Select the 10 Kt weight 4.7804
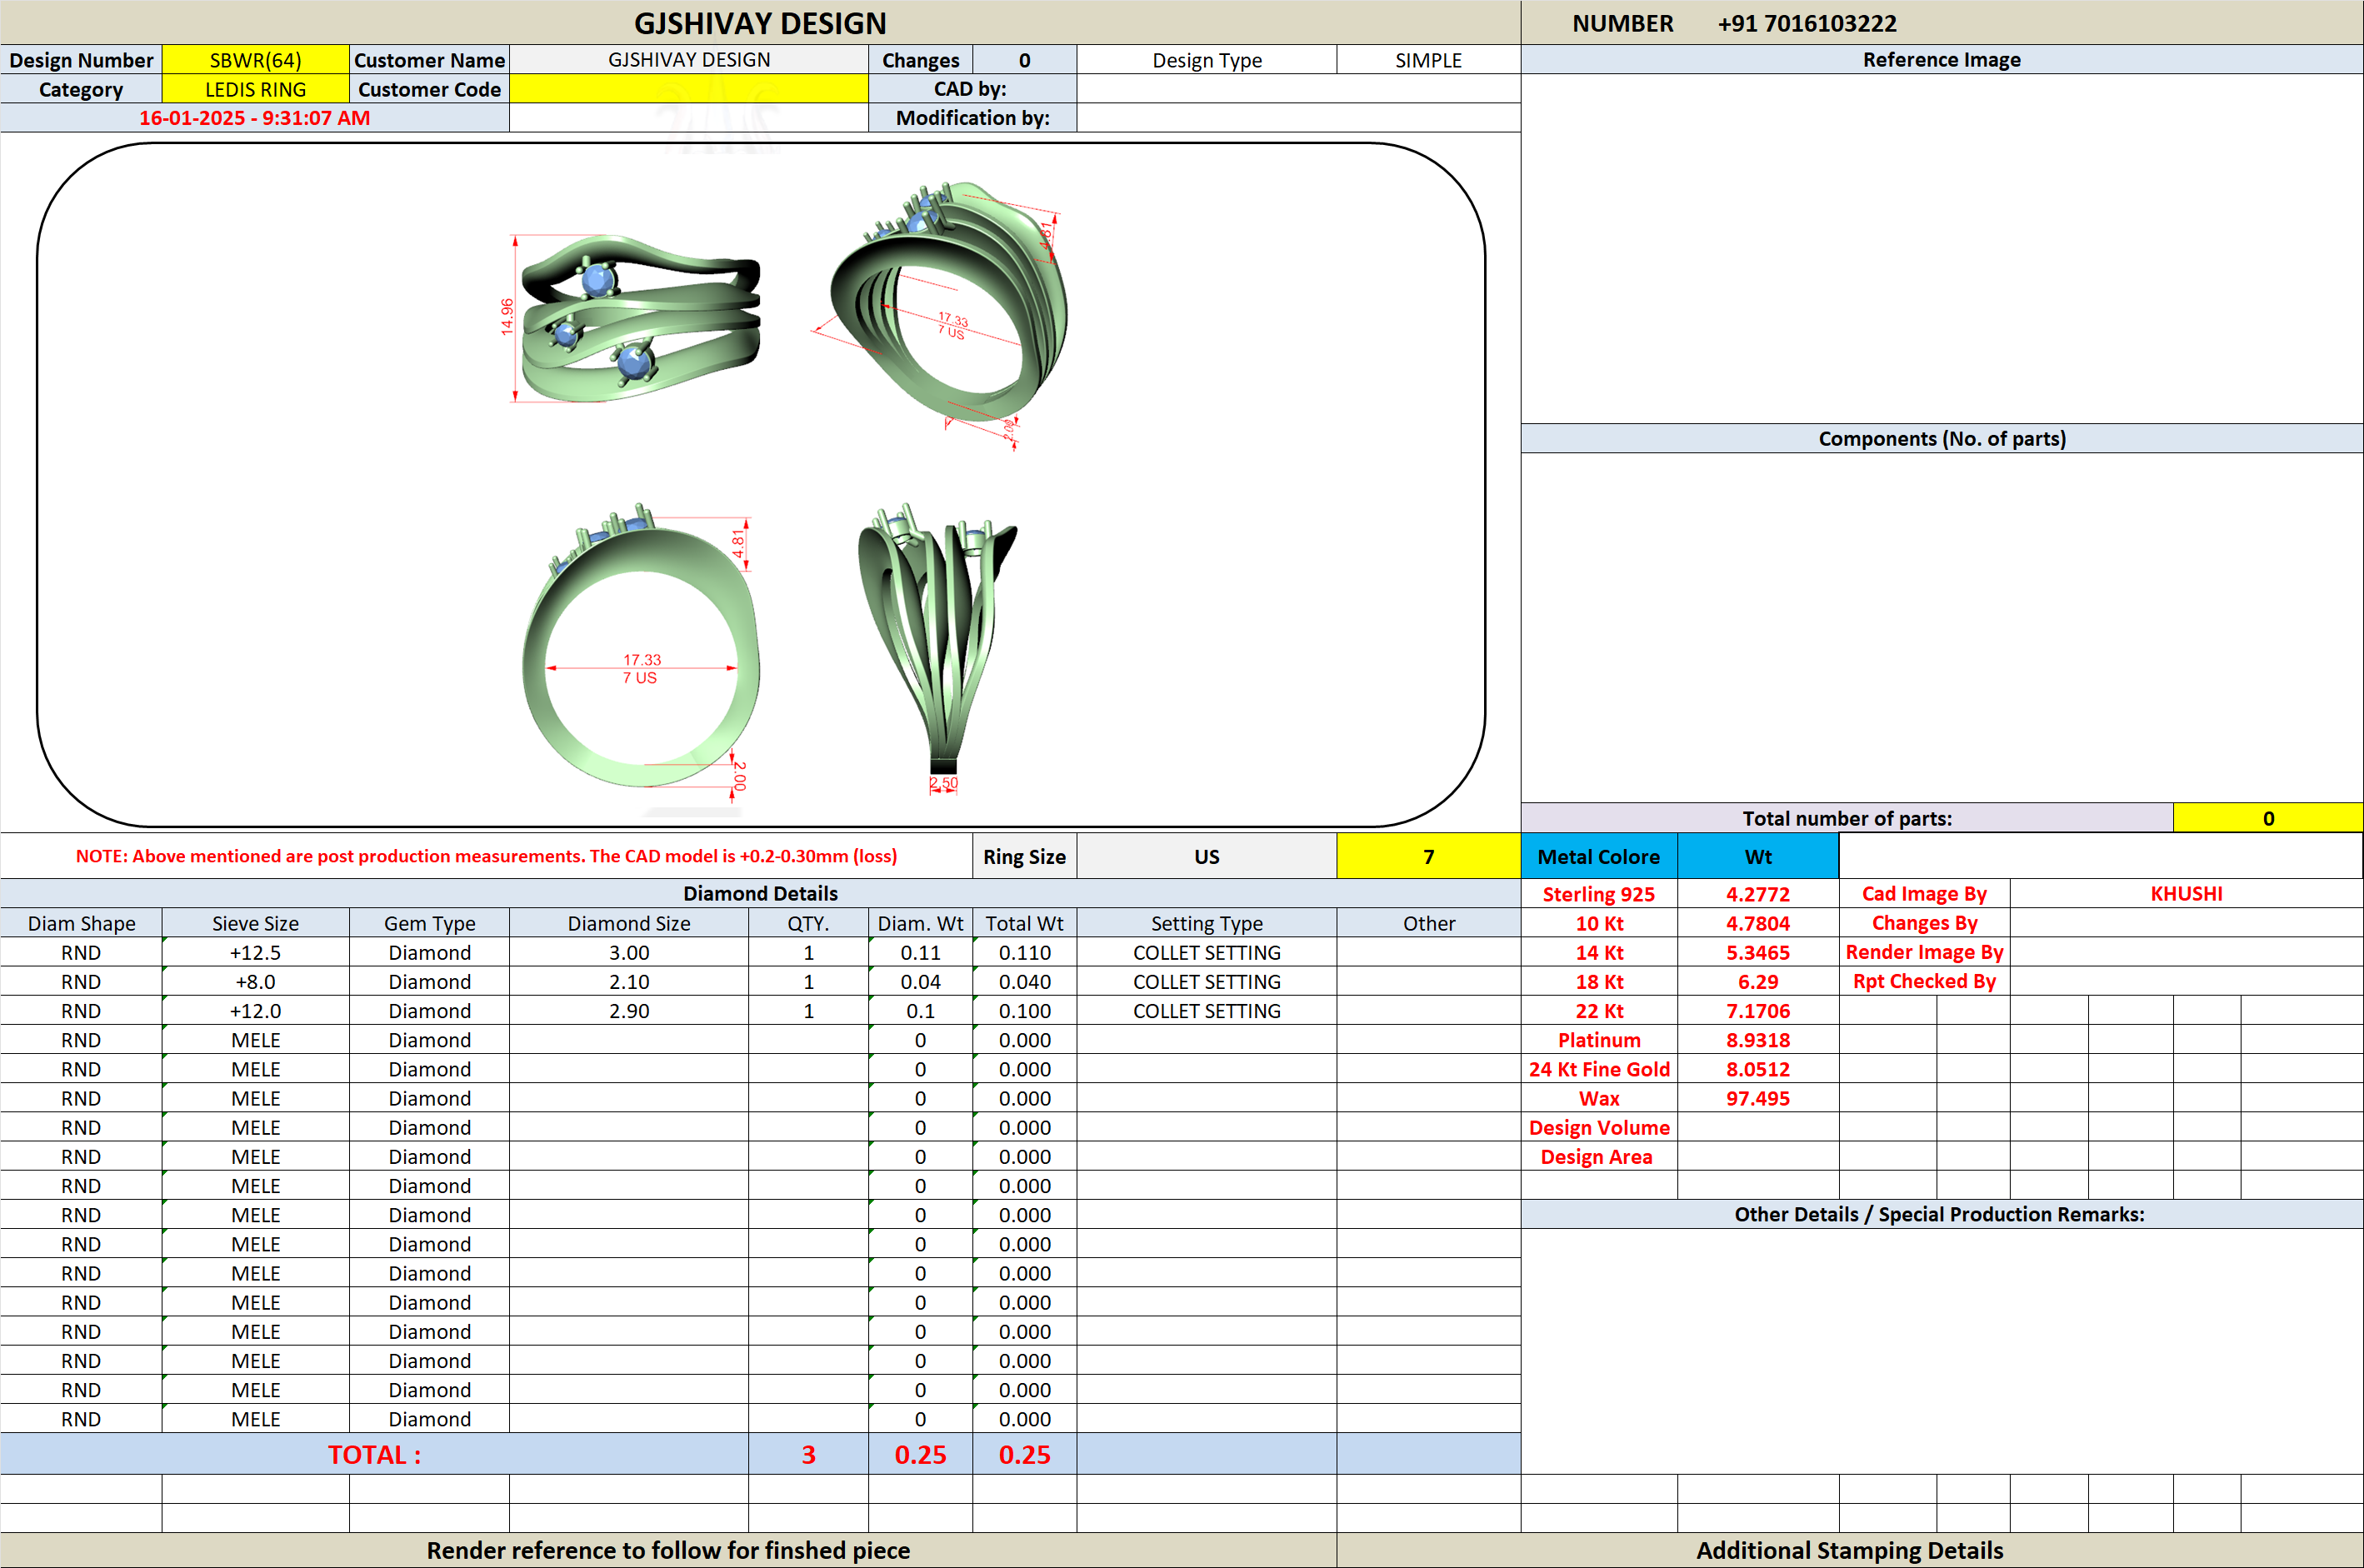This screenshot has width=2364, height=1568. [x=1758, y=923]
